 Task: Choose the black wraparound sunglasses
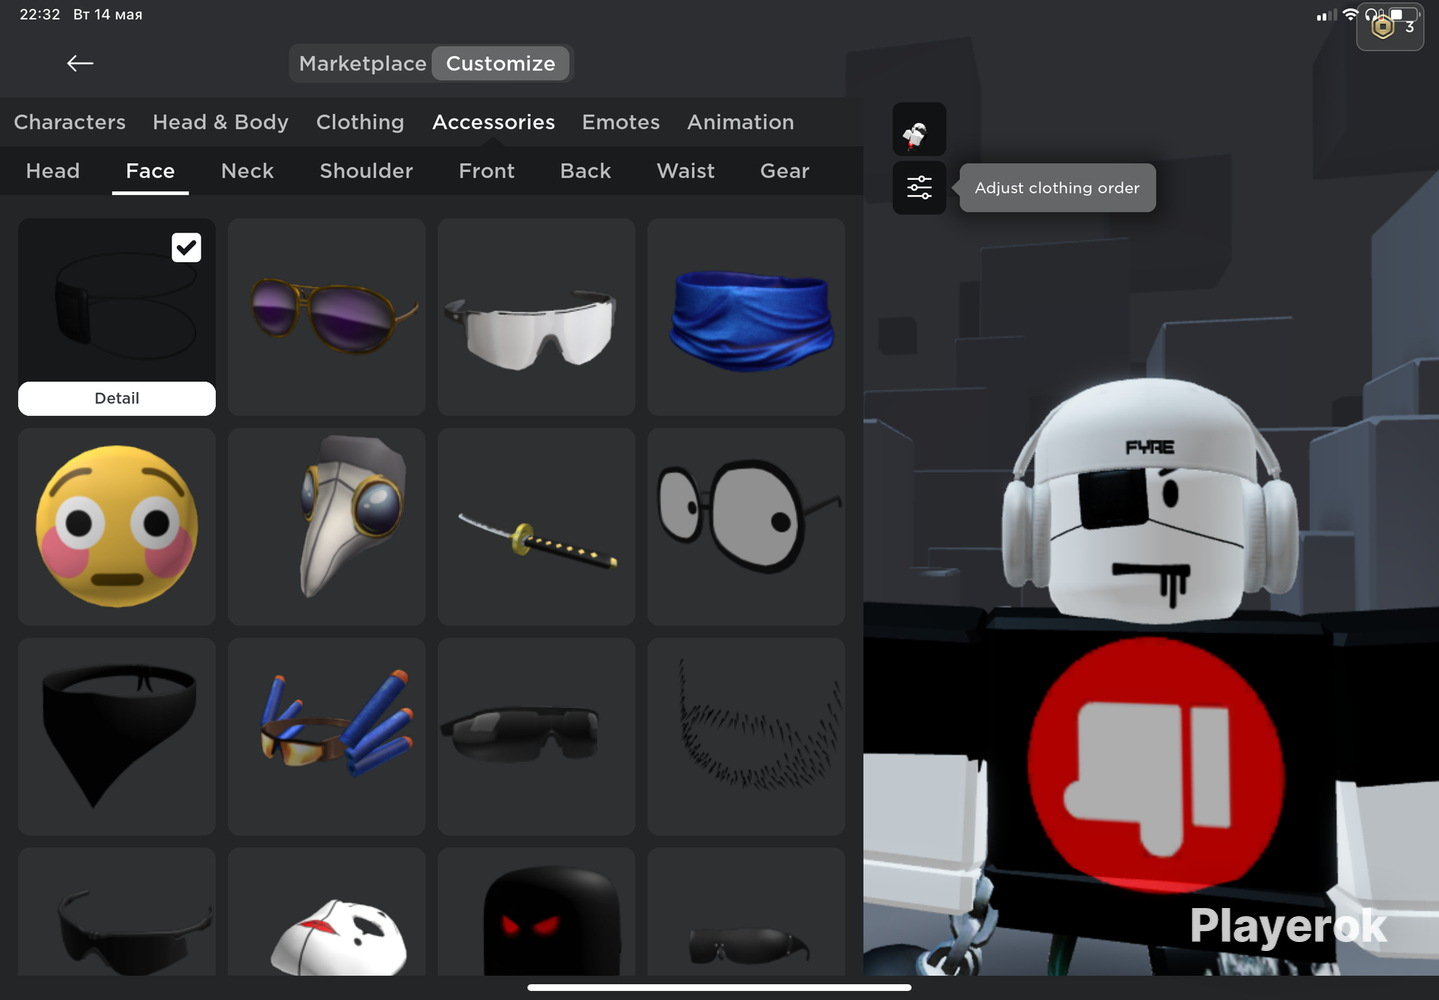click(x=117, y=912)
